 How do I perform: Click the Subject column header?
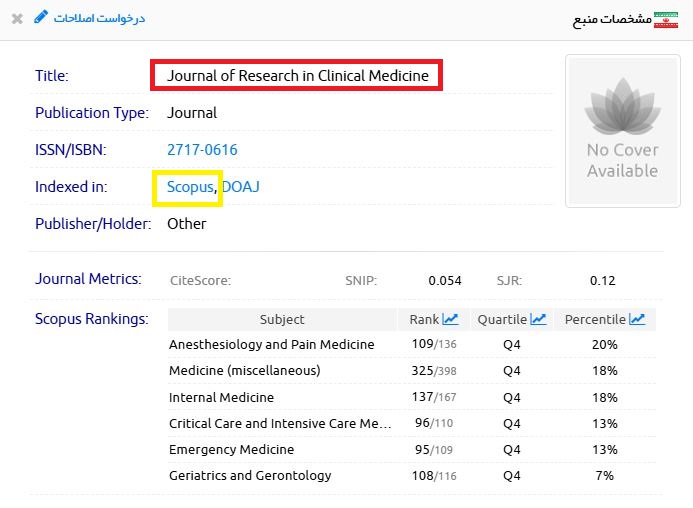[282, 319]
